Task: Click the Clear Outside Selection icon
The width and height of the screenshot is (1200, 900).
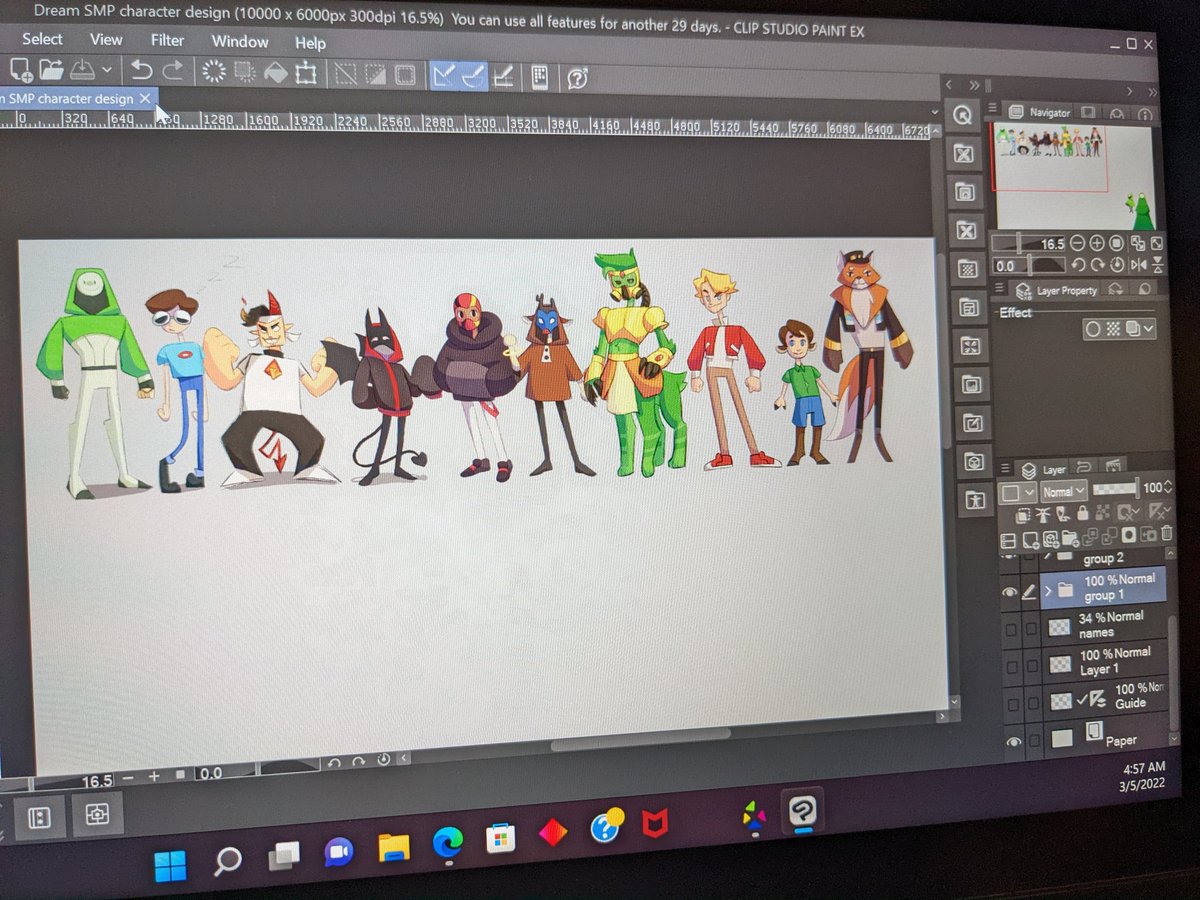Action: pos(244,70)
